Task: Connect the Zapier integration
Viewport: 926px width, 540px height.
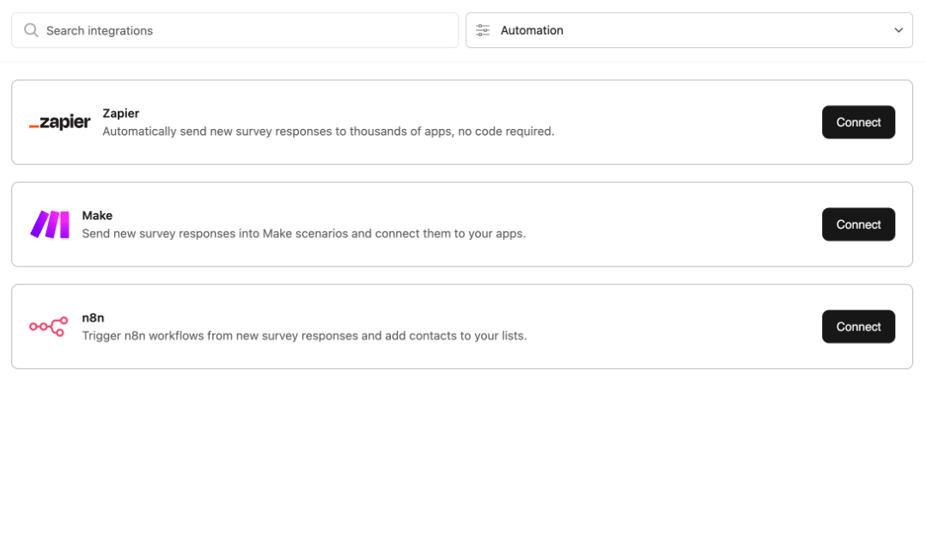Action: click(858, 122)
